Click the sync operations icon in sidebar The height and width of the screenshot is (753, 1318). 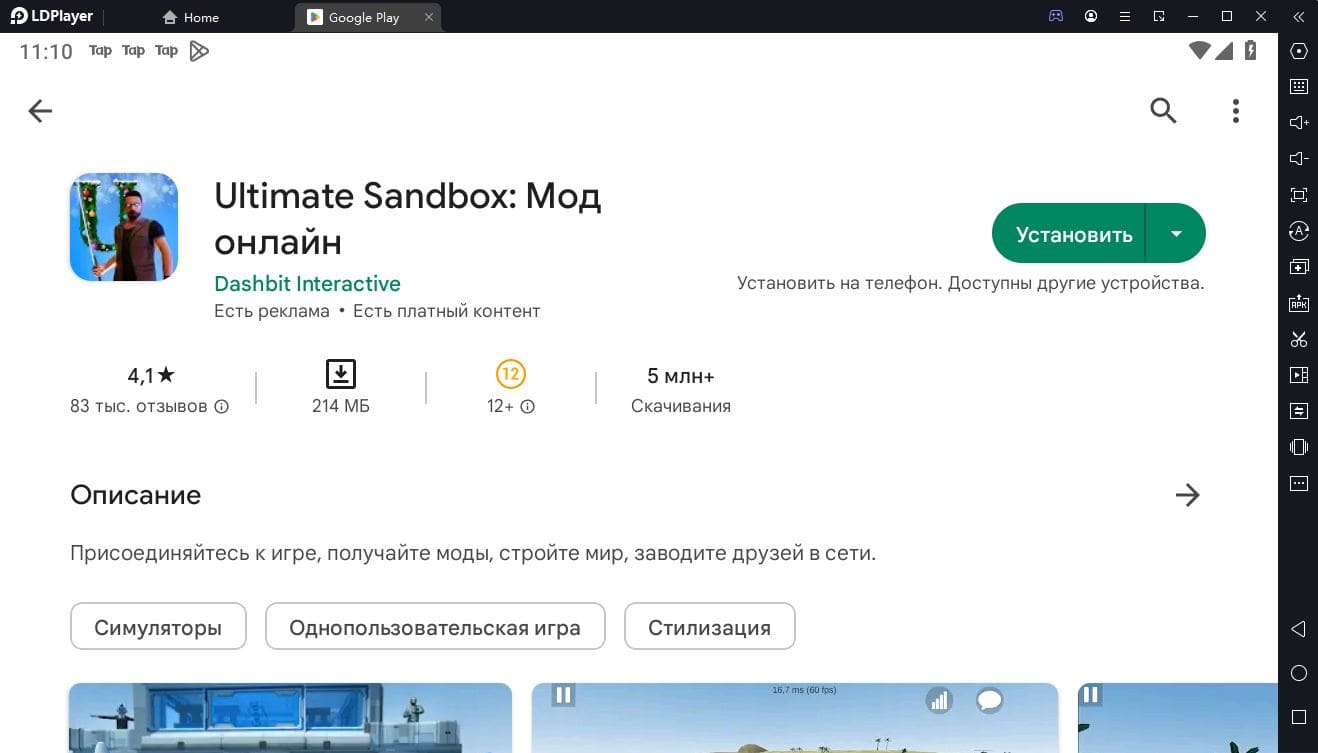coord(1299,231)
